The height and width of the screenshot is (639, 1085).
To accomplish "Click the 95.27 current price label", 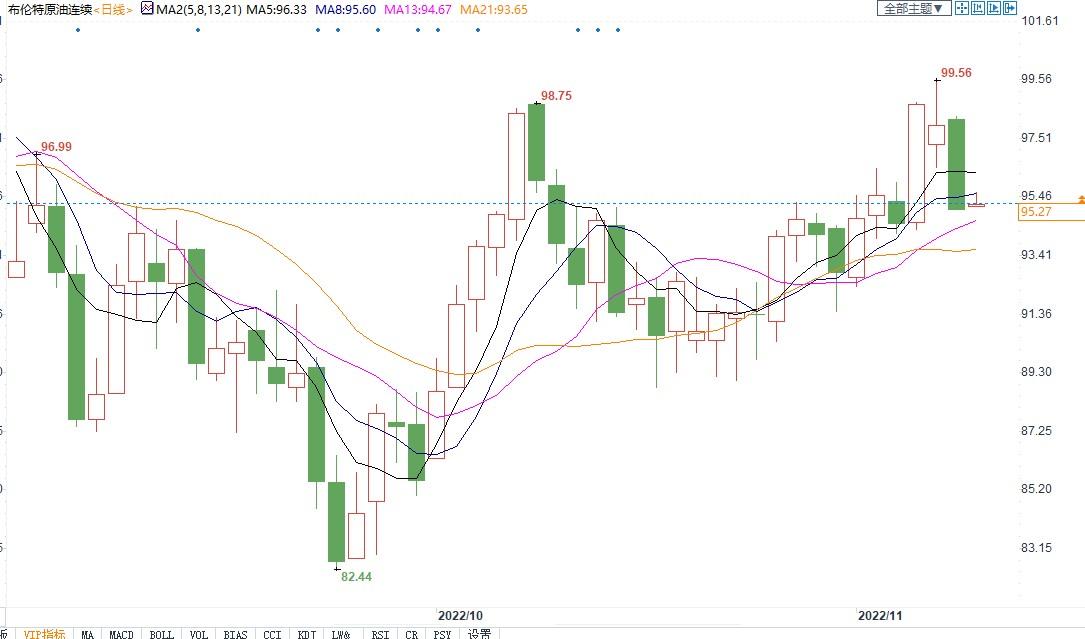I will click(1034, 212).
